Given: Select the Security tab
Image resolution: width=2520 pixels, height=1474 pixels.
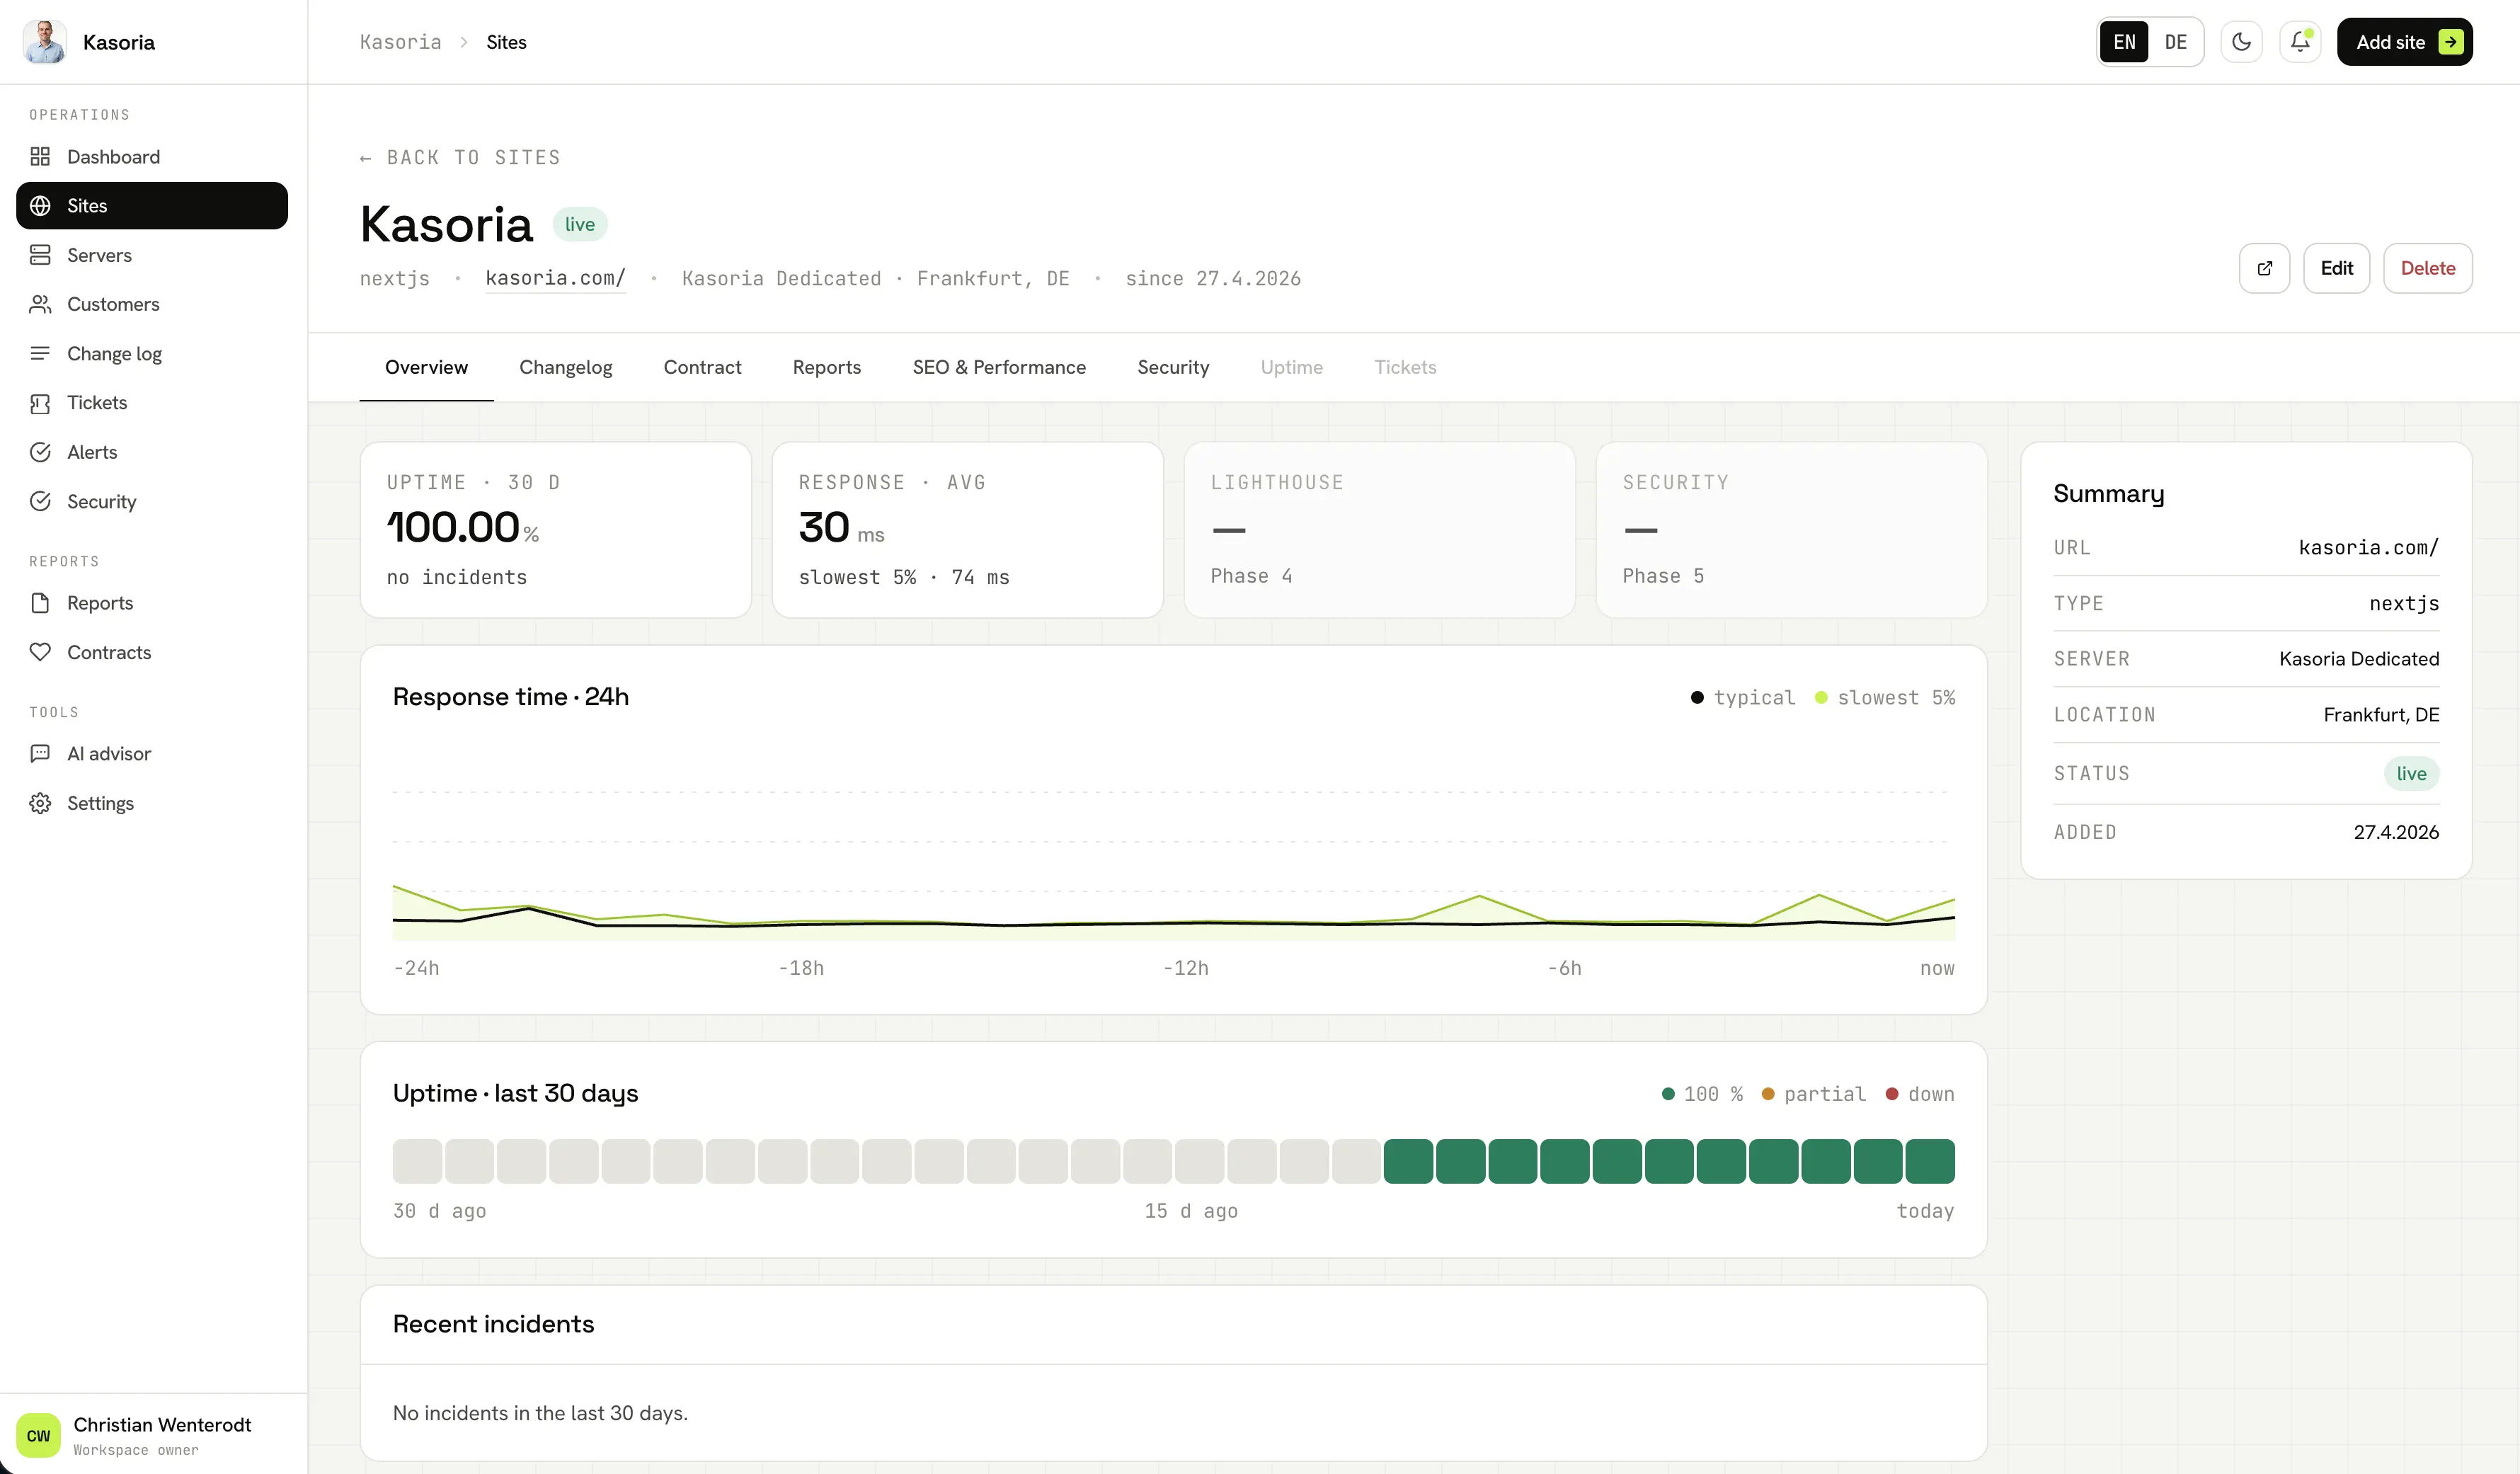Looking at the screenshot, I should tap(1173, 367).
